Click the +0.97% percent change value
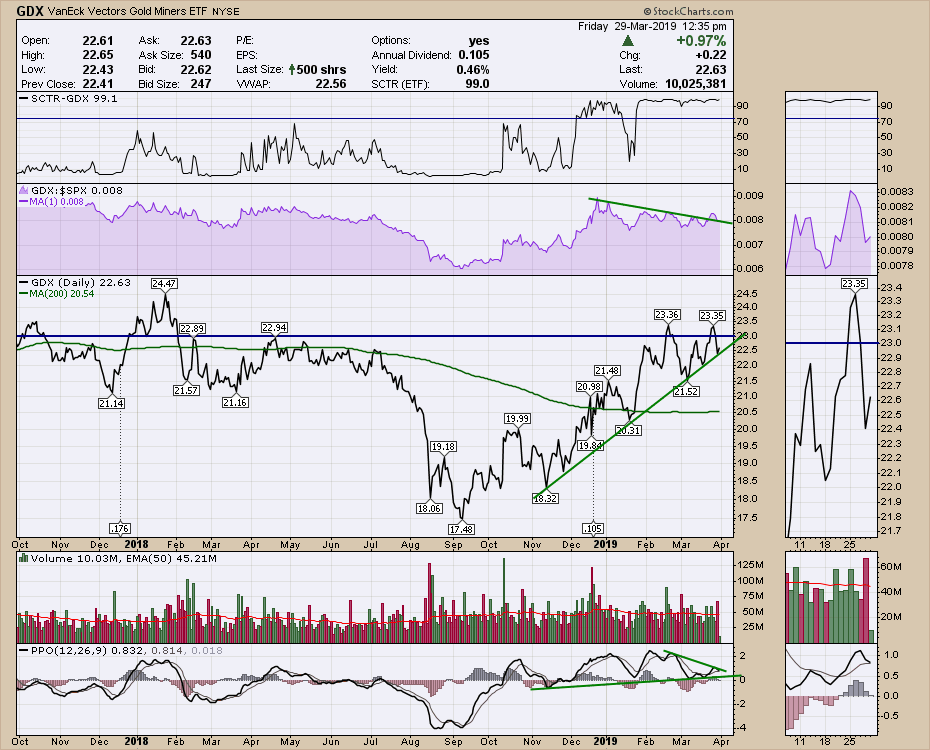The image size is (930, 750). click(x=701, y=40)
